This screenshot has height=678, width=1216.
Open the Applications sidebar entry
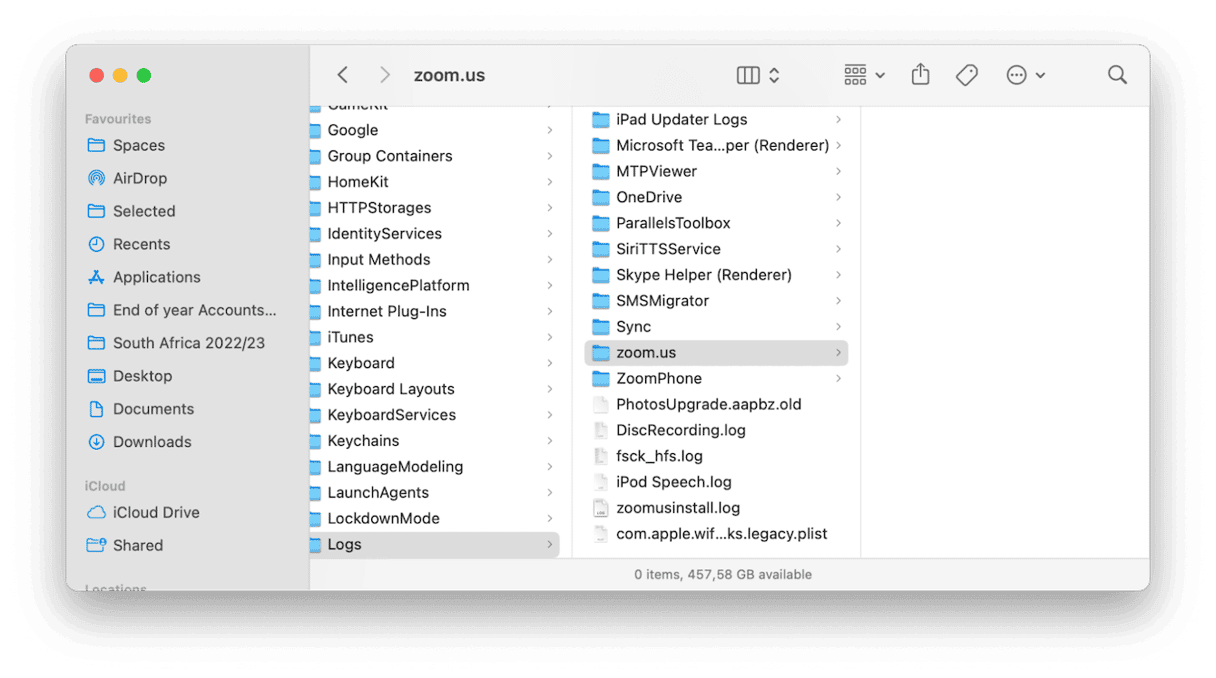(x=156, y=277)
